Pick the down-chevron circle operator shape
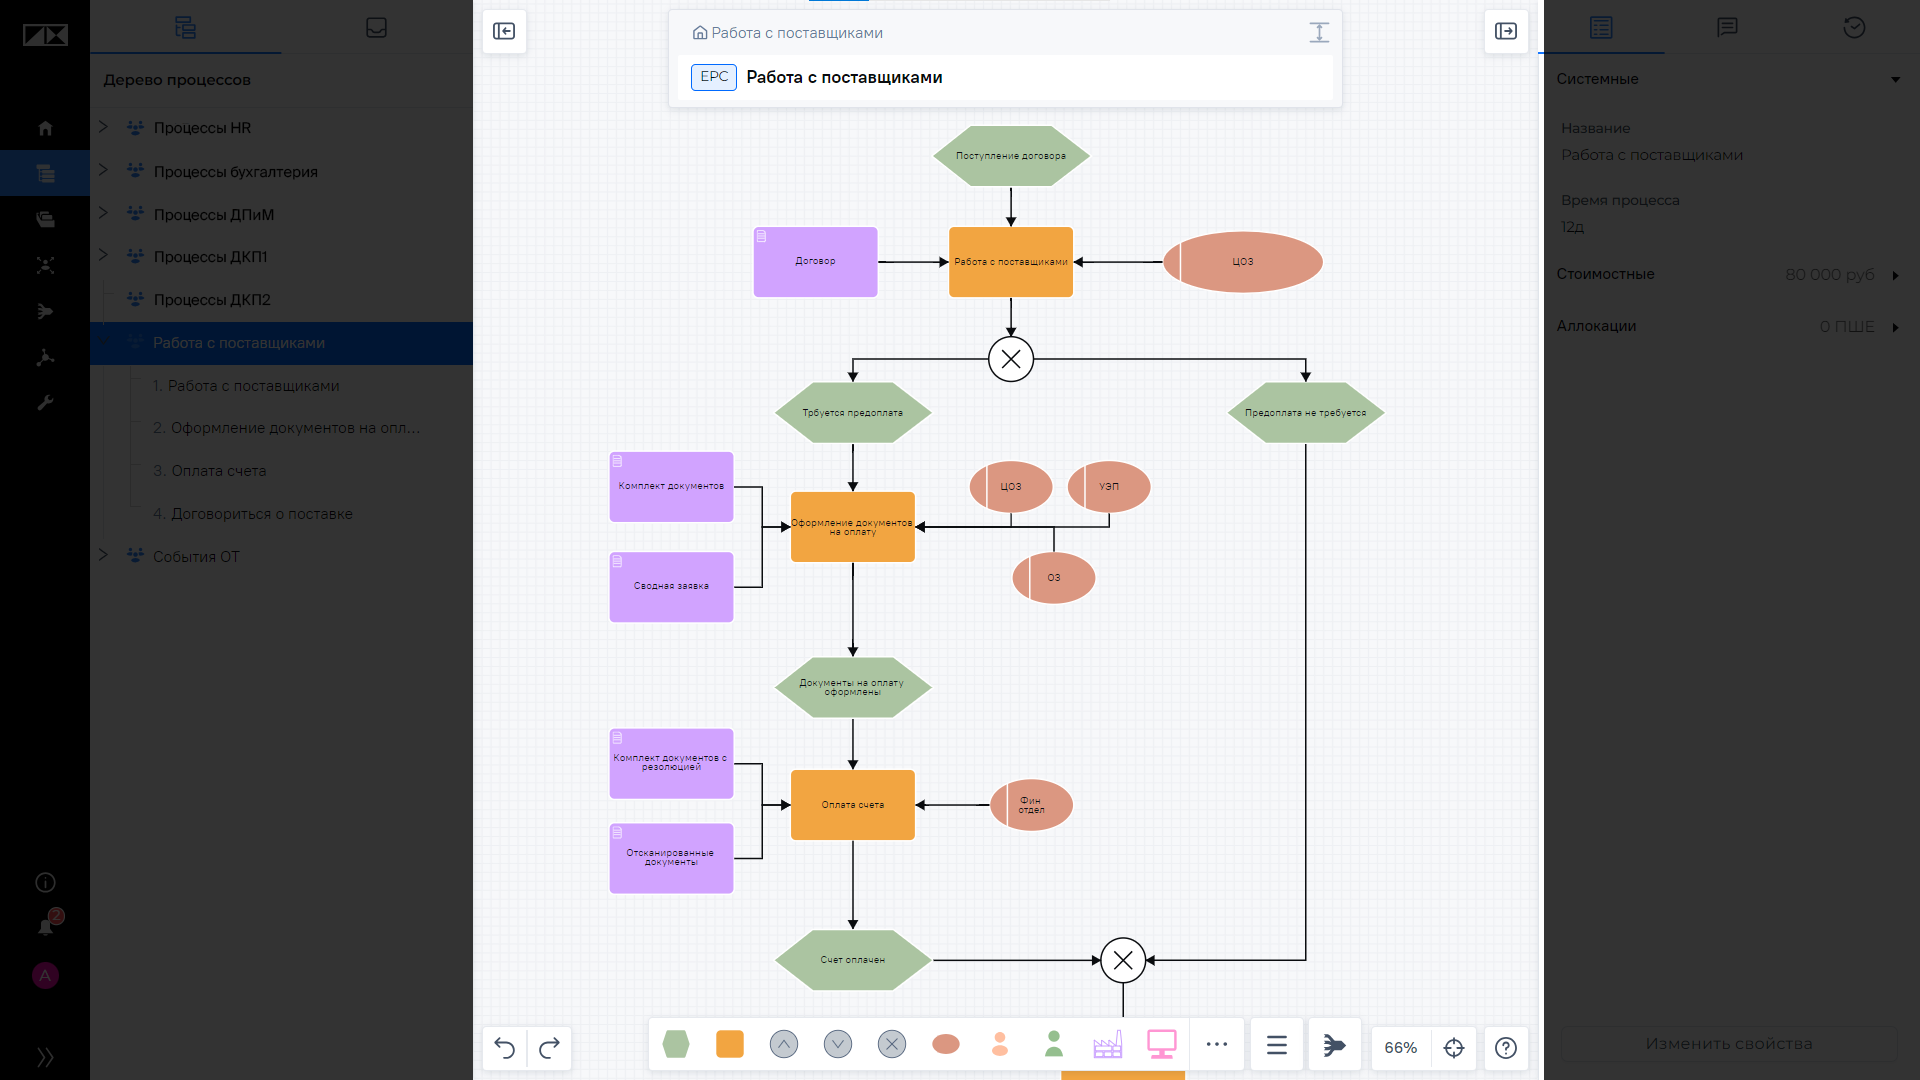Image resolution: width=1920 pixels, height=1080 pixels. pyautogui.click(x=838, y=1044)
